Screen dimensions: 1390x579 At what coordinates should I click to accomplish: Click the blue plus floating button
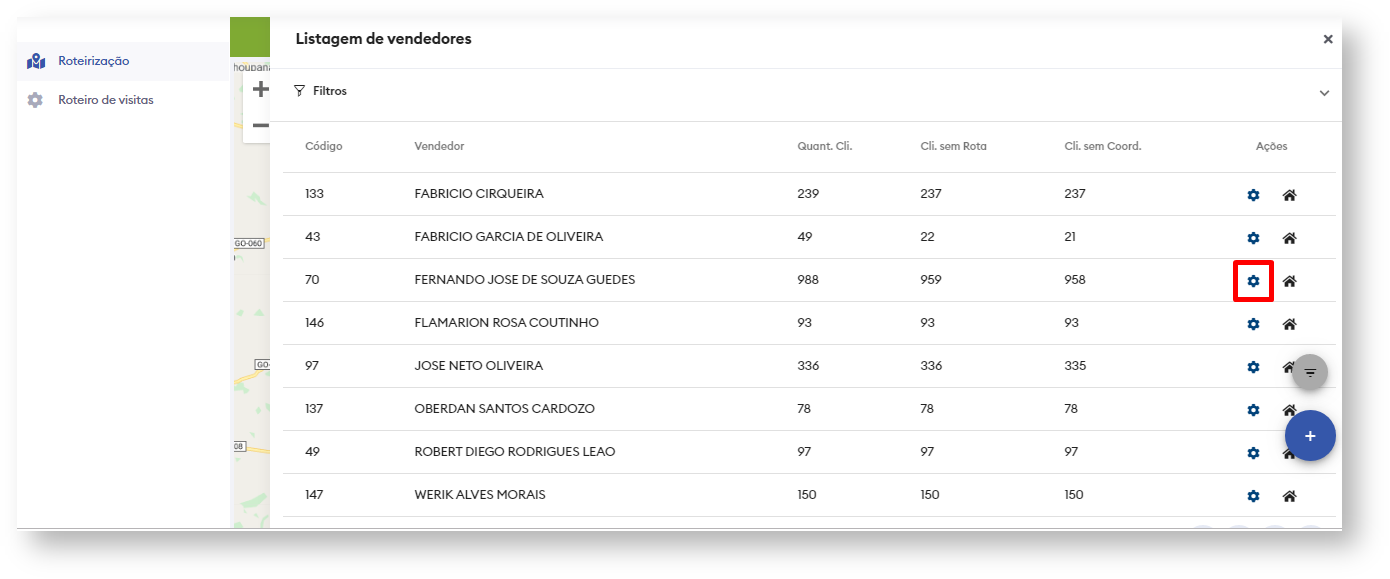tap(1310, 436)
